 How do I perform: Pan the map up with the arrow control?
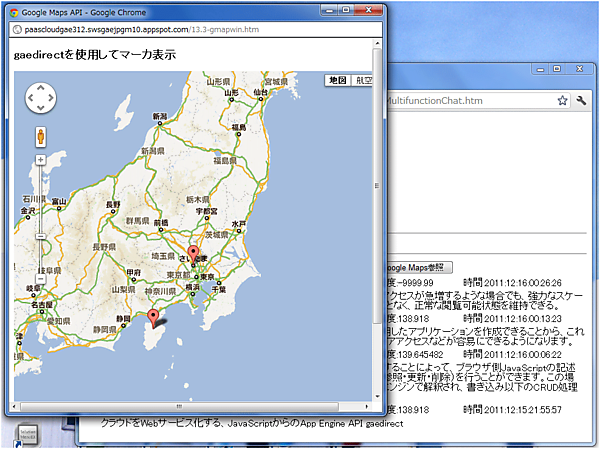point(40,87)
